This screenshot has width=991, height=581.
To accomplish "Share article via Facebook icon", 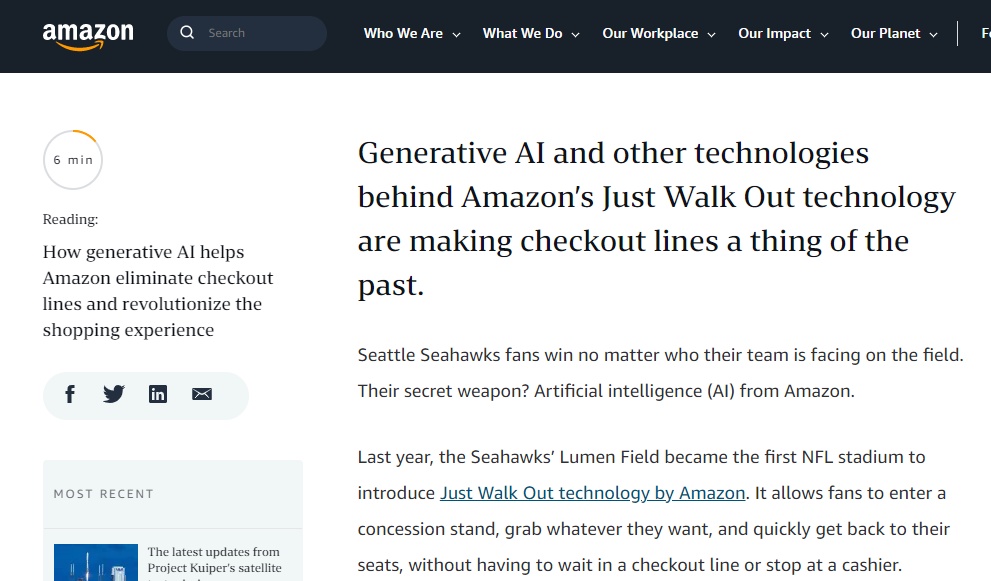I will point(70,394).
